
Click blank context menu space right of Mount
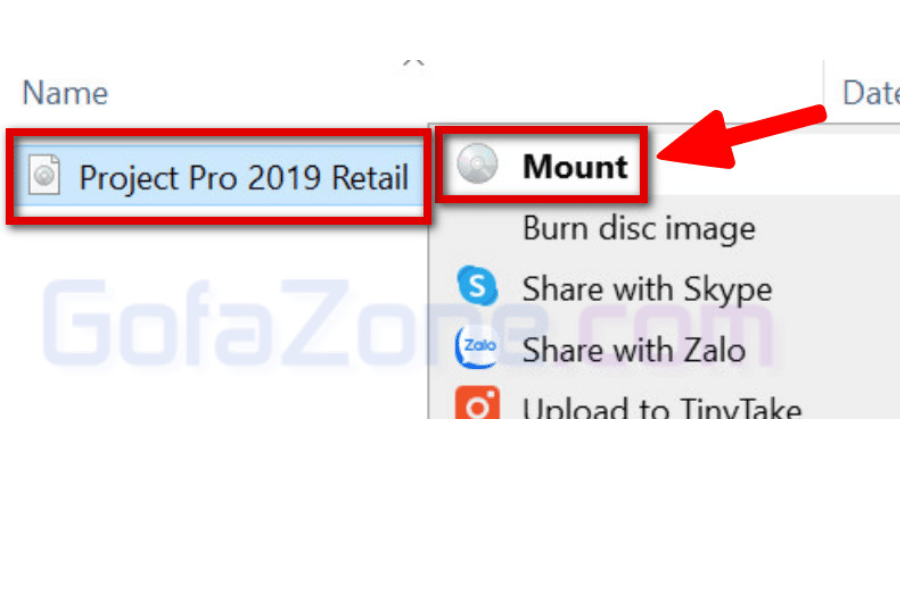pyautogui.click(x=775, y=165)
